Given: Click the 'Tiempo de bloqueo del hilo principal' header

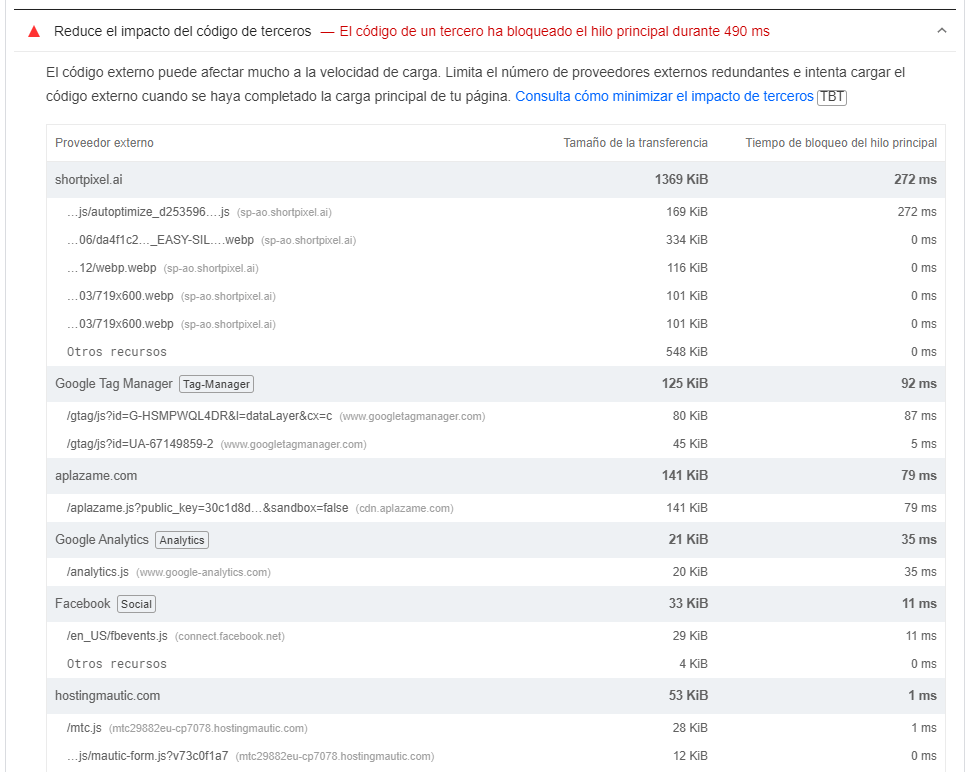Looking at the screenshot, I should (841, 143).
